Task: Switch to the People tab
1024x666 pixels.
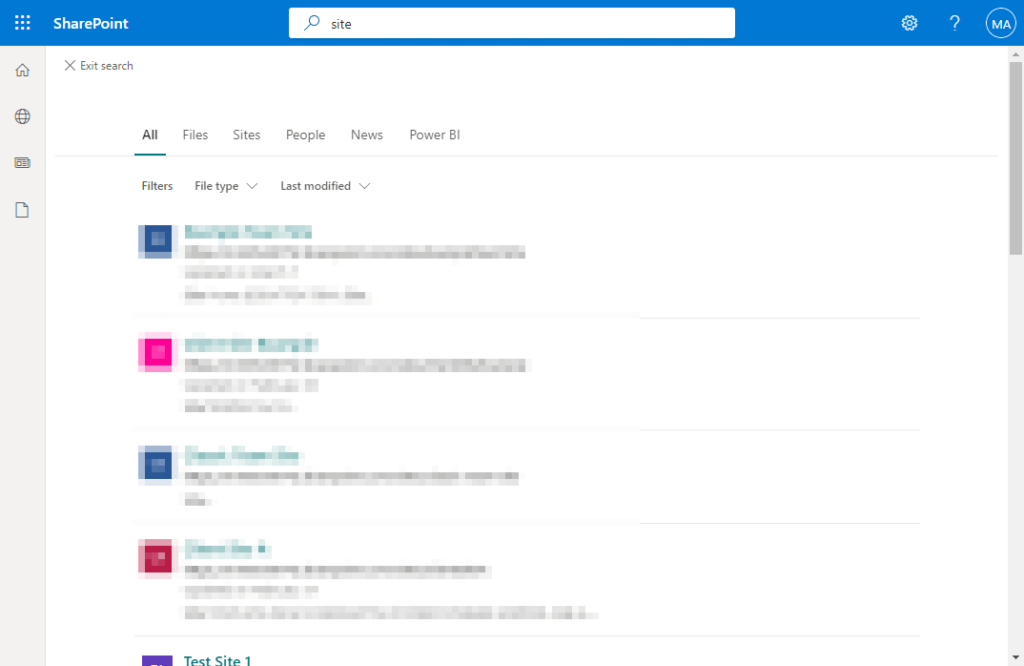Action: coord(305,135)
